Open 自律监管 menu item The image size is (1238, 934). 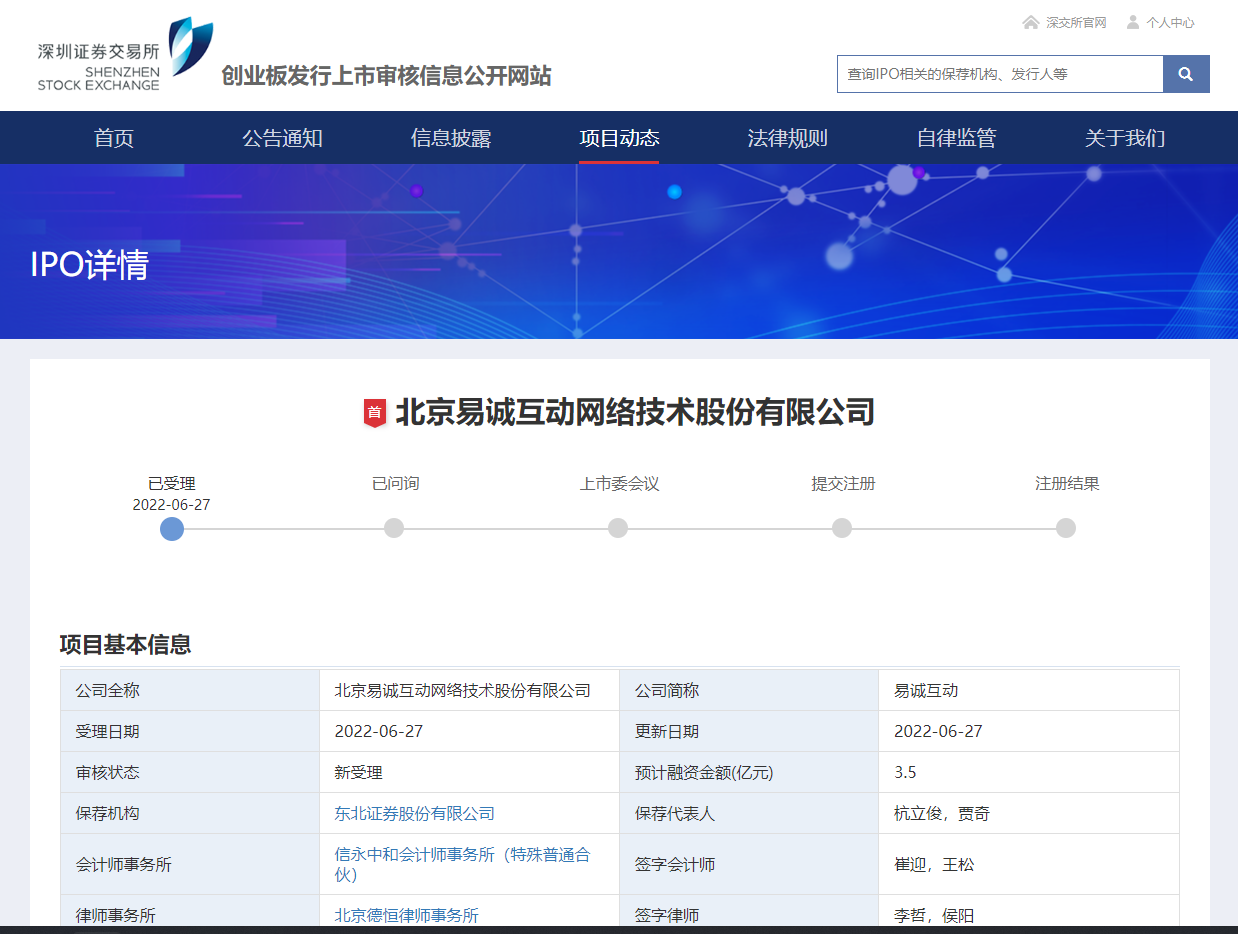(956, 138)
